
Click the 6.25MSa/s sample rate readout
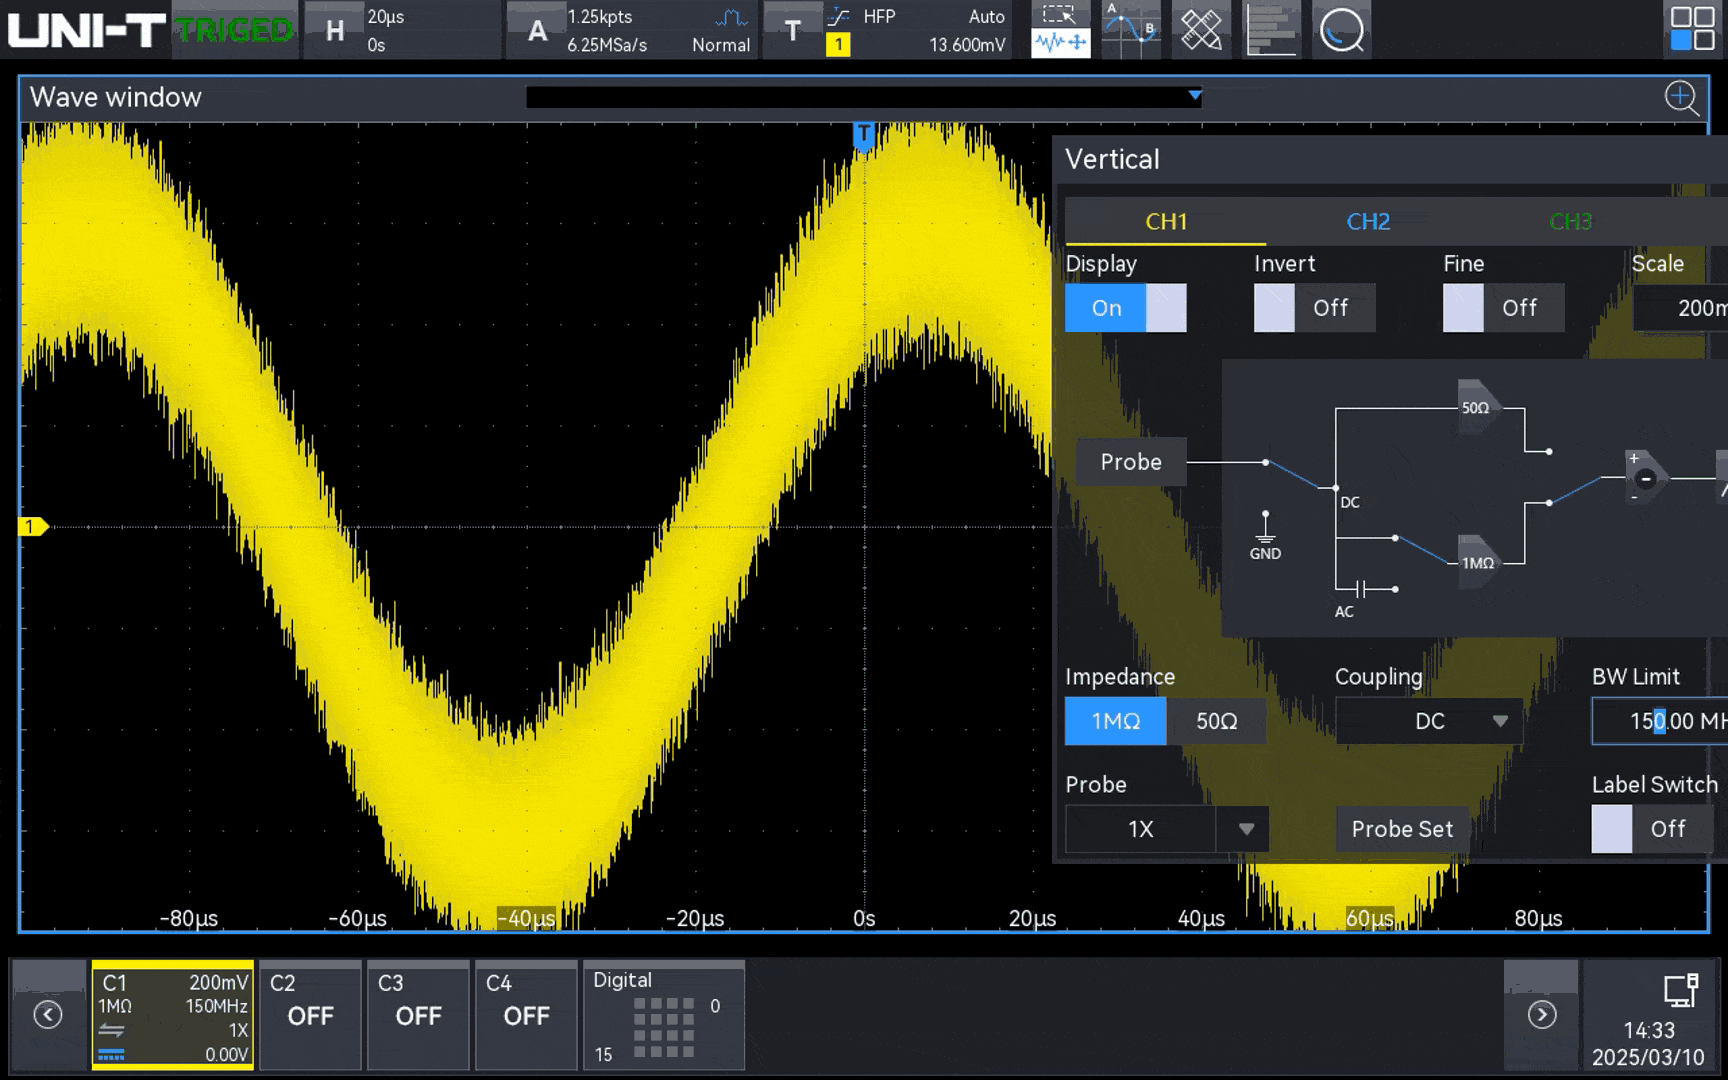[607, 45]
